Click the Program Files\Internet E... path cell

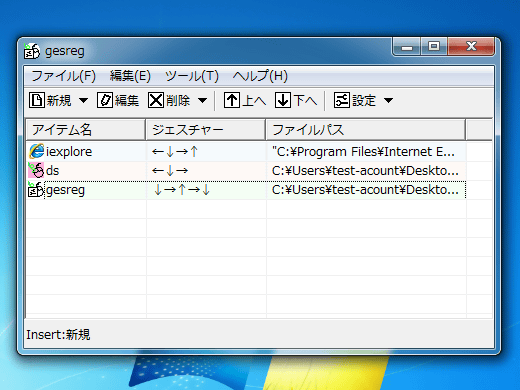pyautogui.click(x=366, y=152)
